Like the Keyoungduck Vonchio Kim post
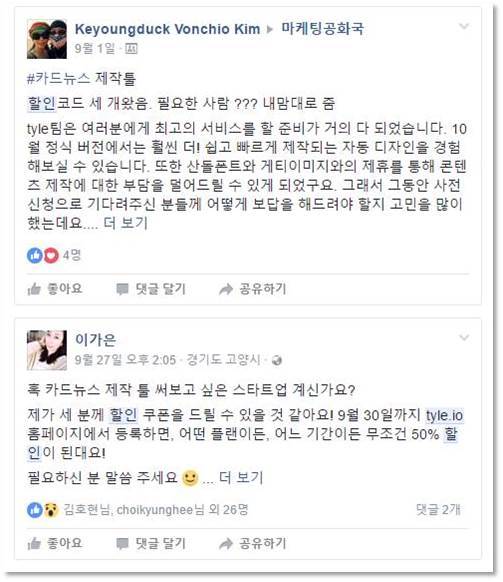503x582 pixels. [55, 288]
